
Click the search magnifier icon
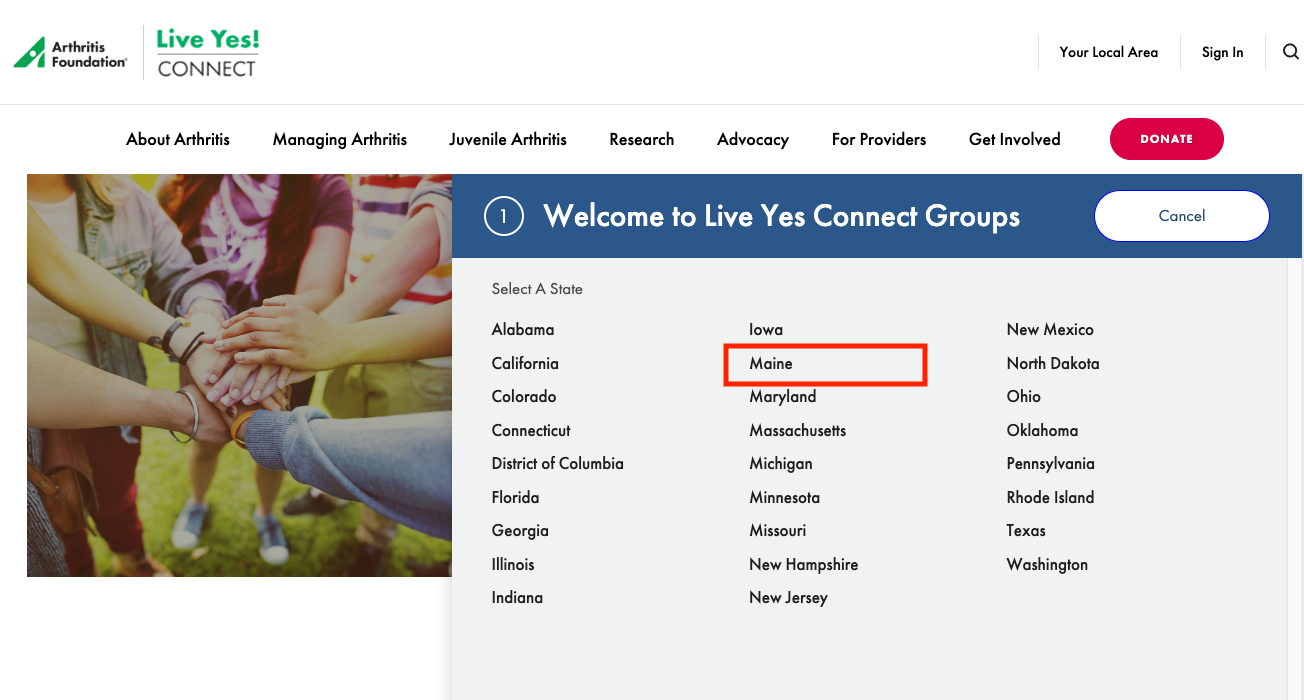click(1290, 52)
